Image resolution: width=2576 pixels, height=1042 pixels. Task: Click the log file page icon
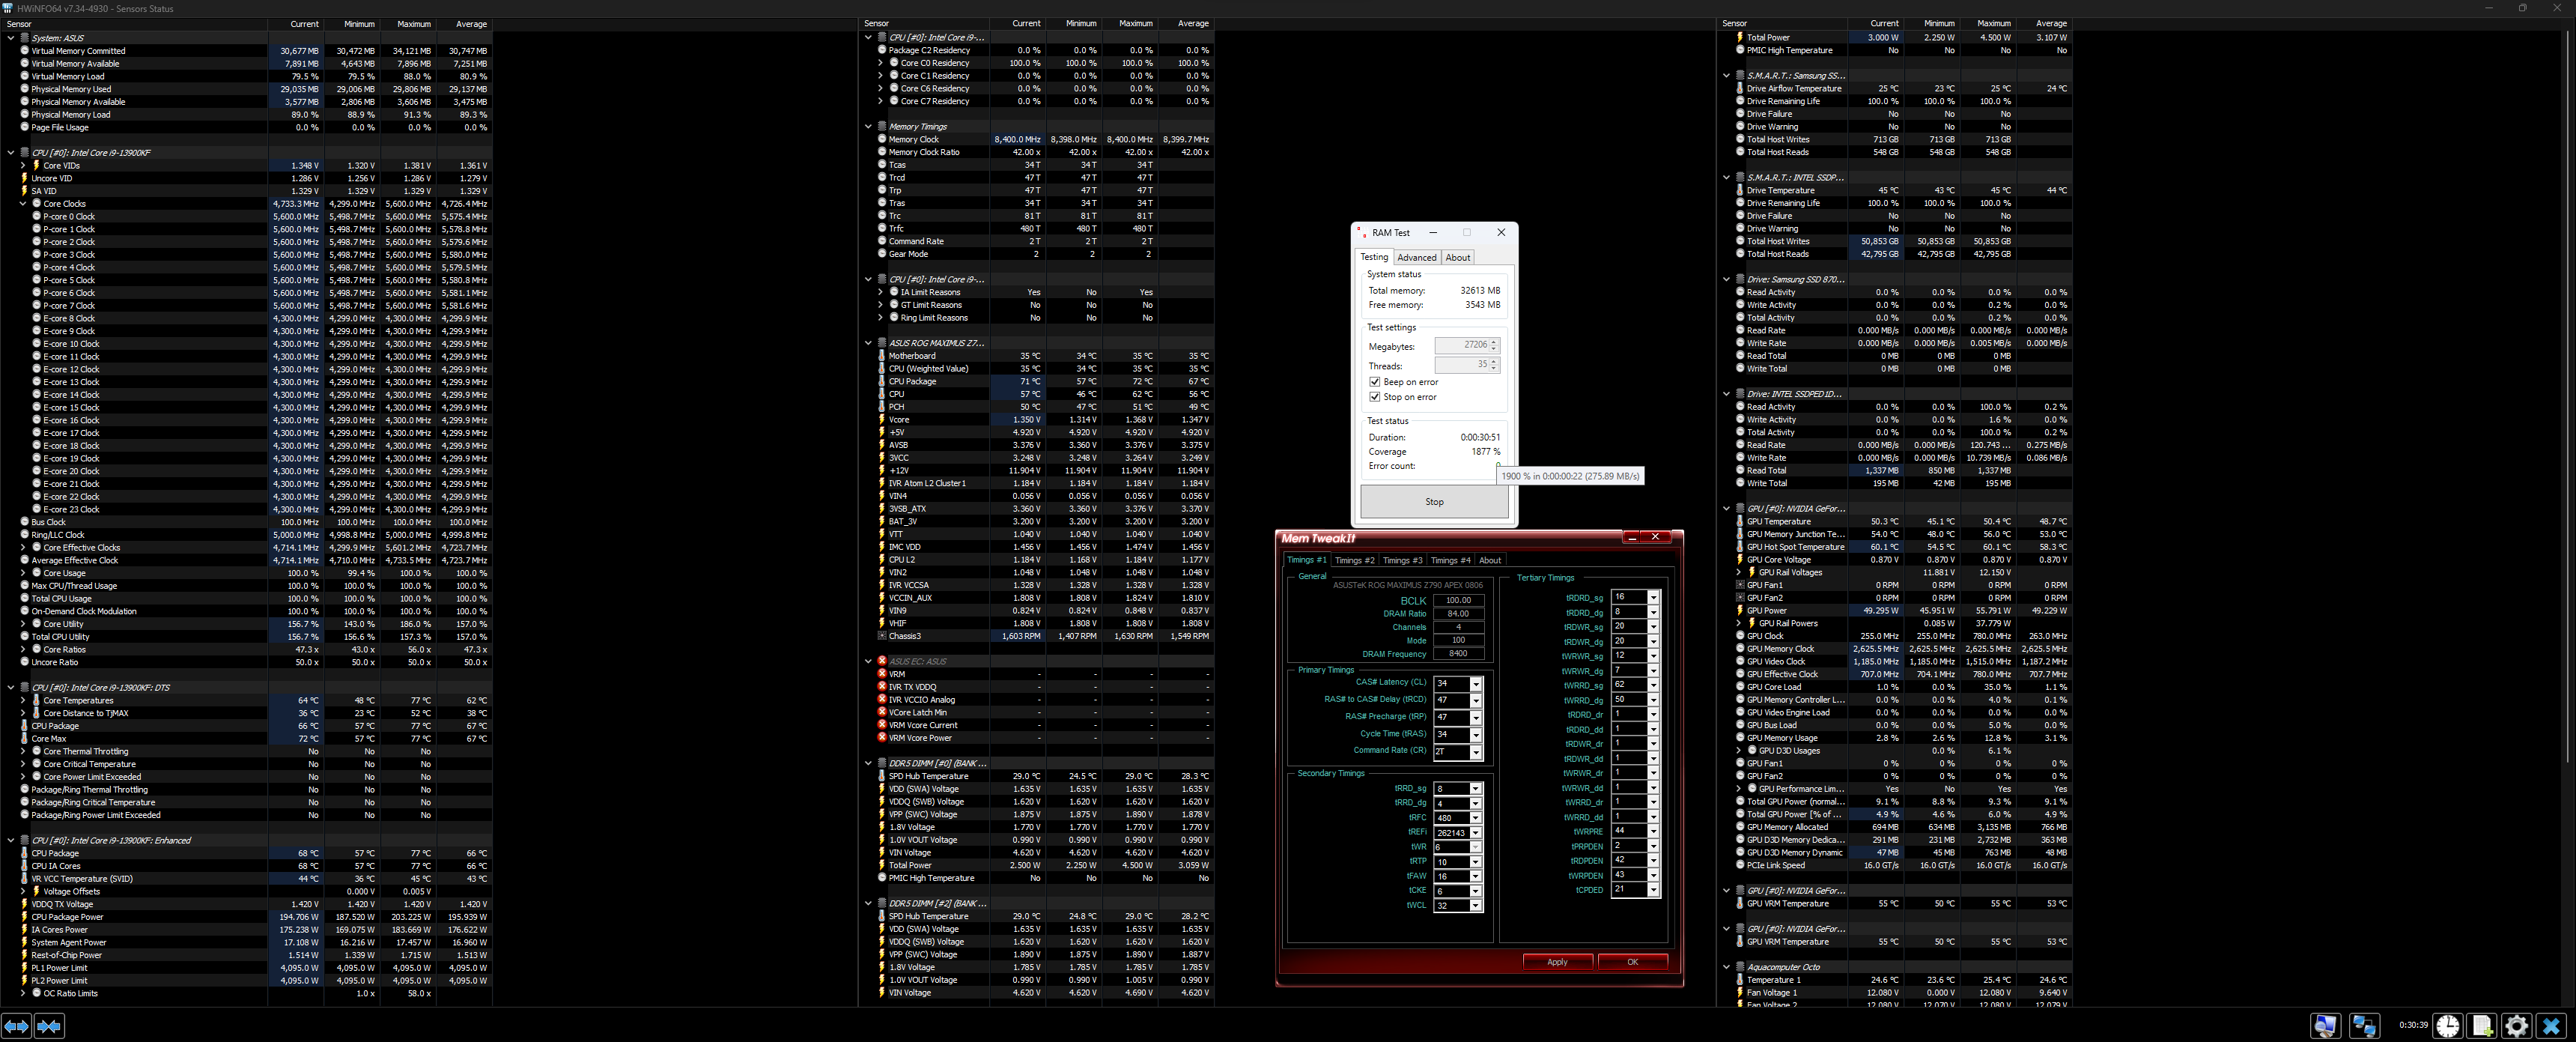2482,1025
